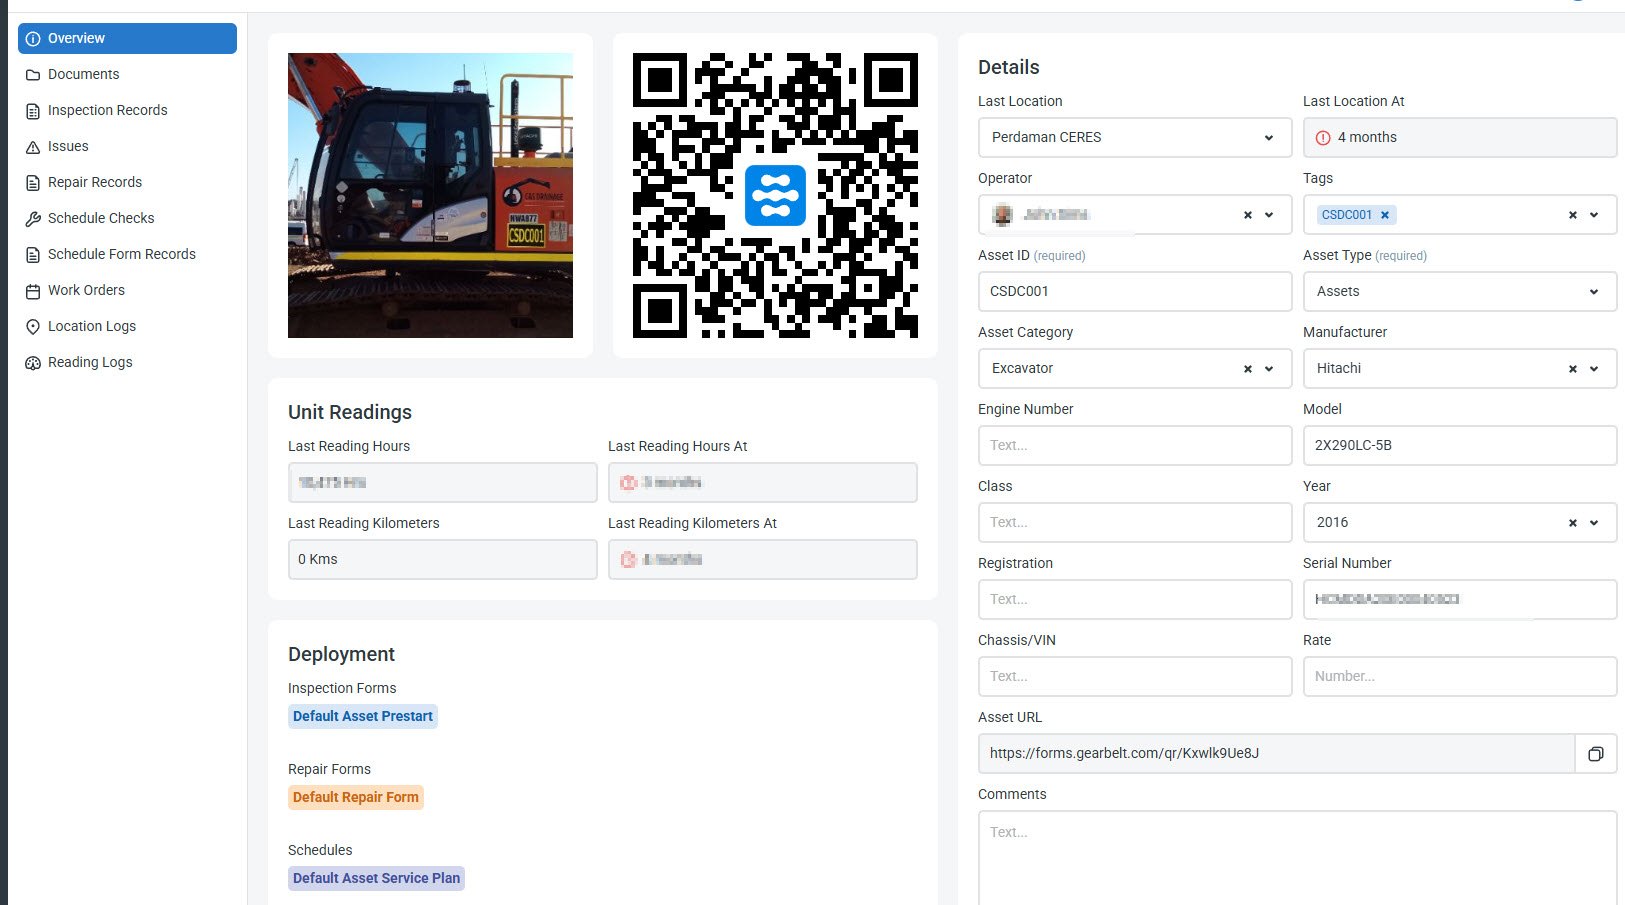Screen dimensions: 1625x905
Task: Click the Last Reading Hours field
Action: [x=442, y=483]
